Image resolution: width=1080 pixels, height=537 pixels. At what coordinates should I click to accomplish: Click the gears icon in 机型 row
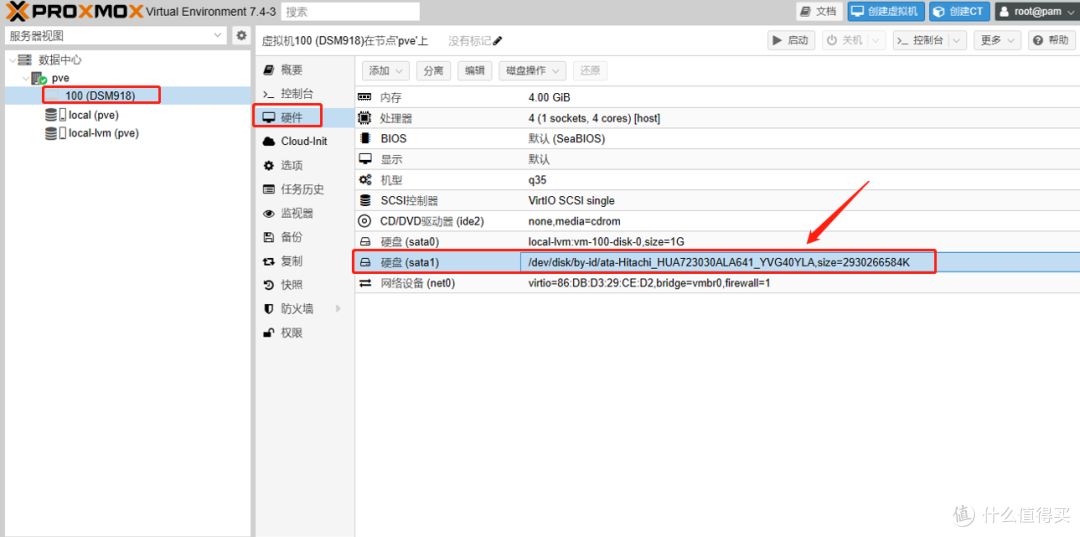[365, 180]
